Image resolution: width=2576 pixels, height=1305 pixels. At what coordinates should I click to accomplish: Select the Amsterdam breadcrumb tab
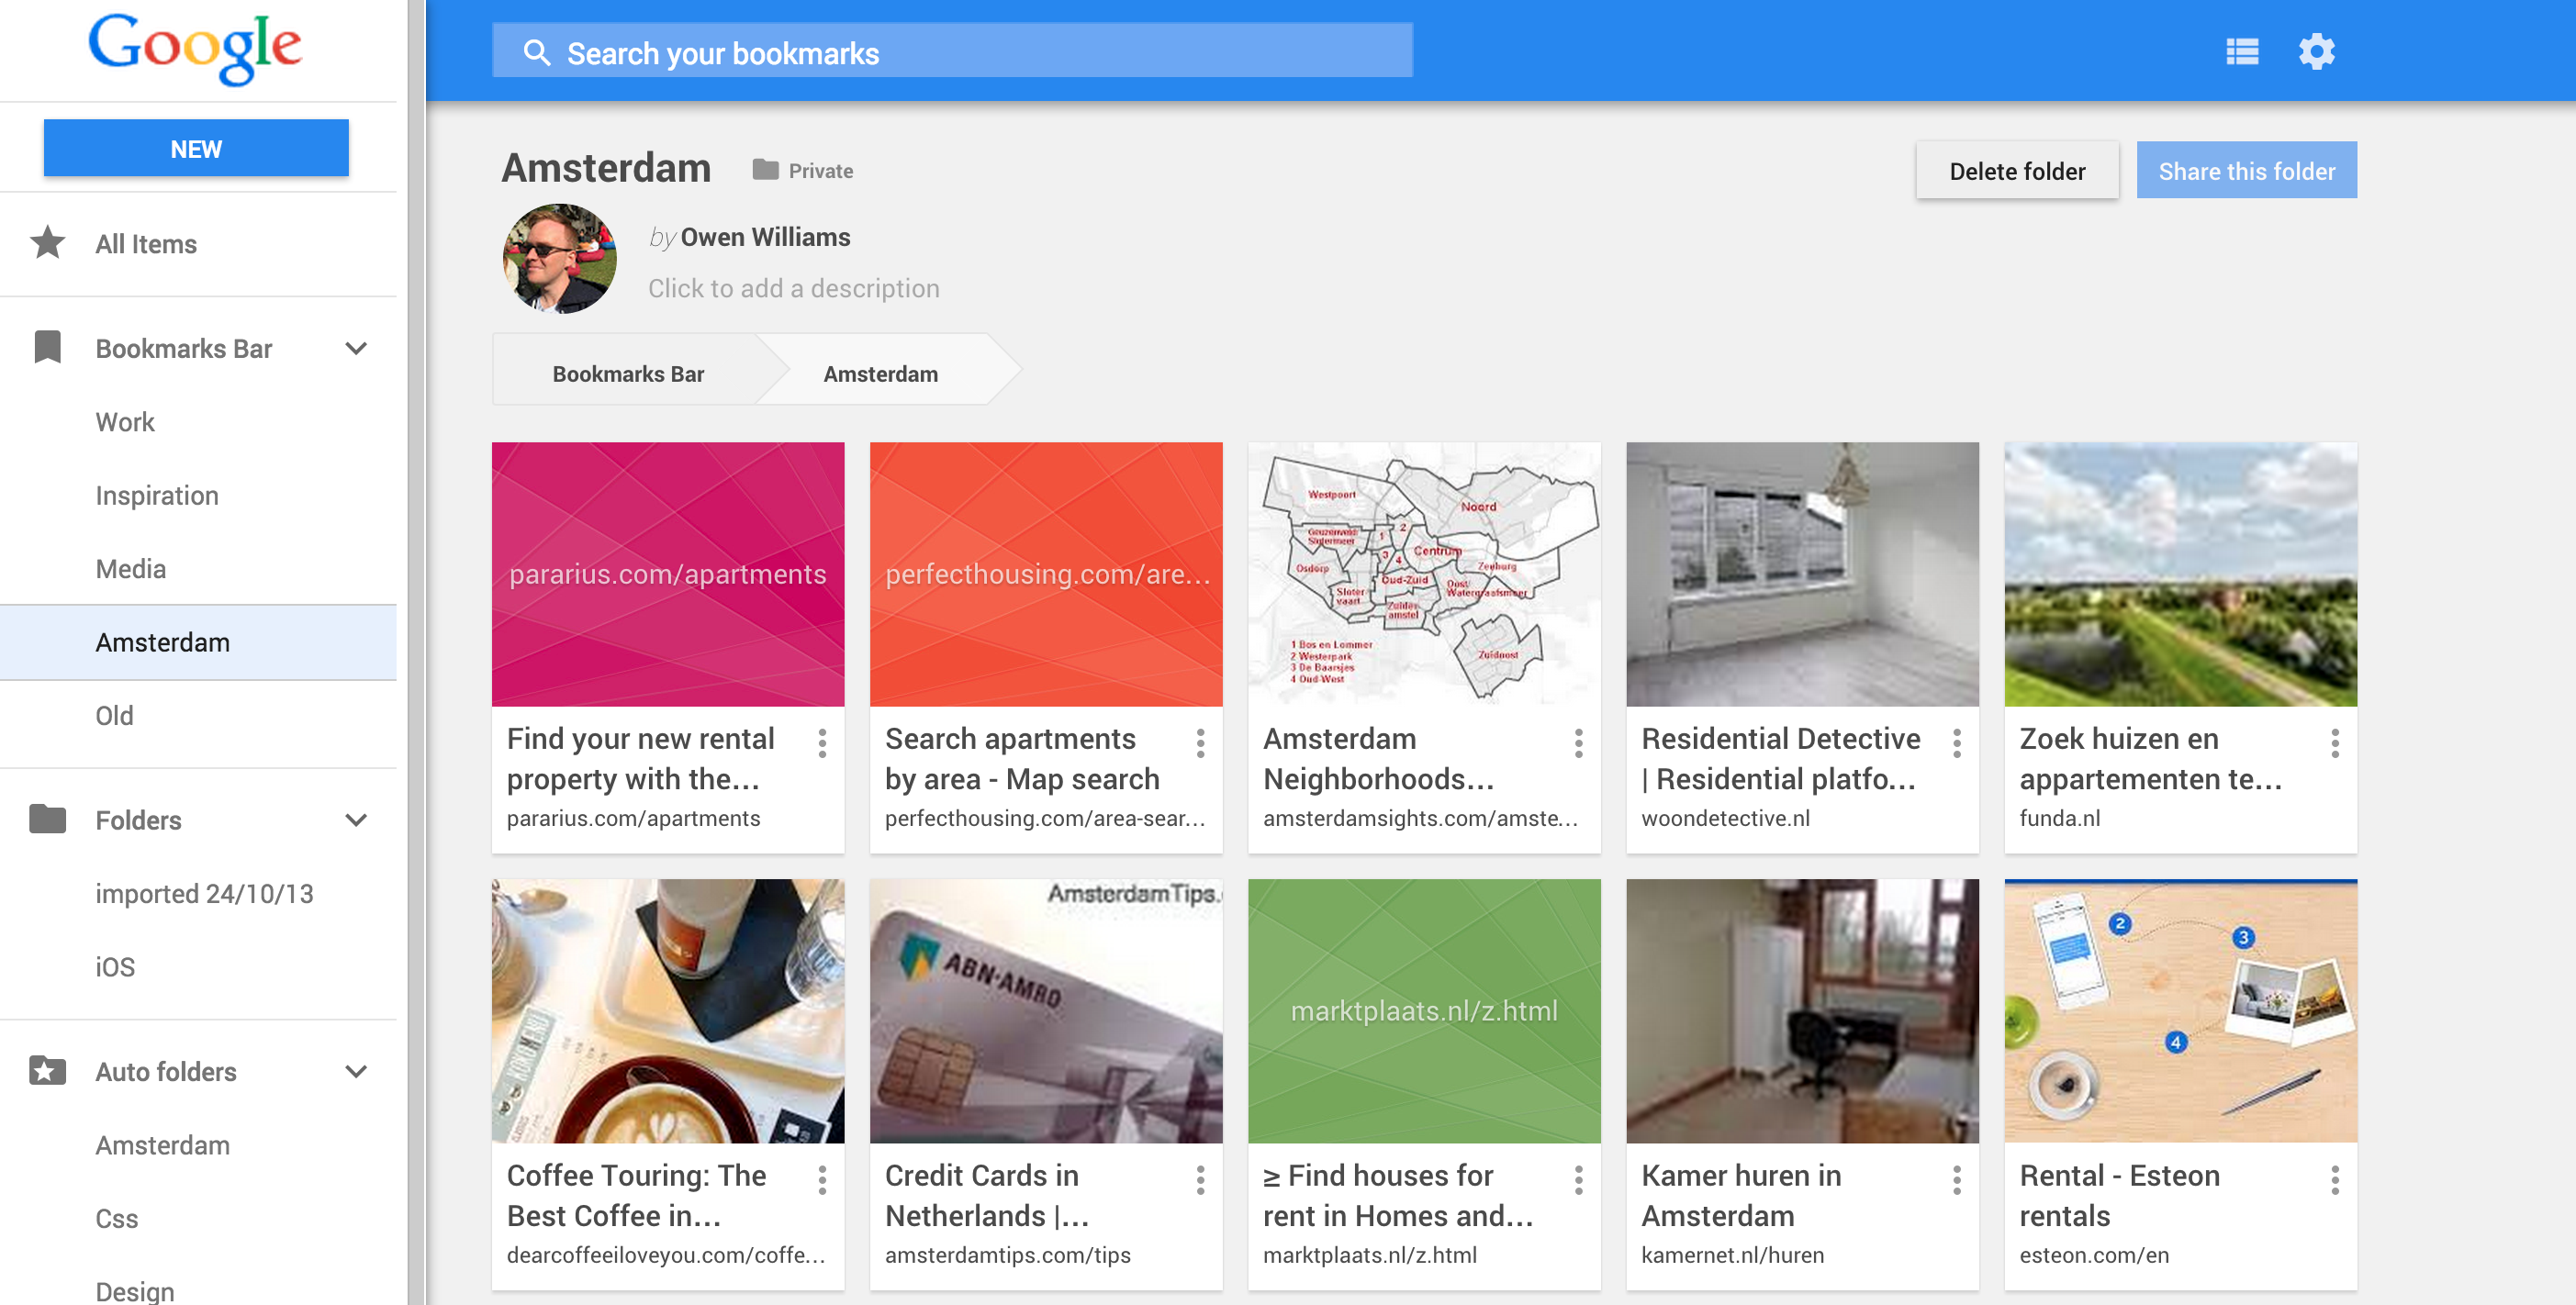point(880,373)
